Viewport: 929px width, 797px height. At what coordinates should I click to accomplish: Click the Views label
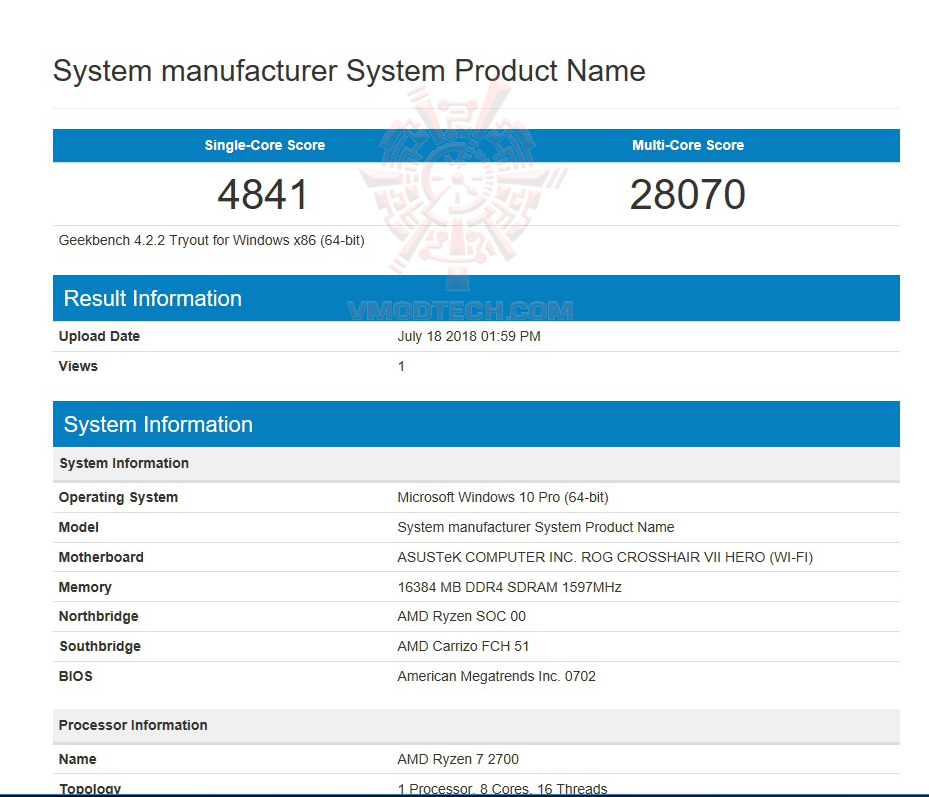click(78, 366)
